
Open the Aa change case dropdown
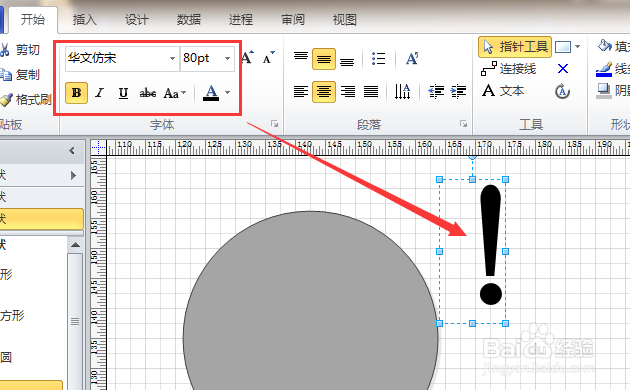tap(175, 93)
